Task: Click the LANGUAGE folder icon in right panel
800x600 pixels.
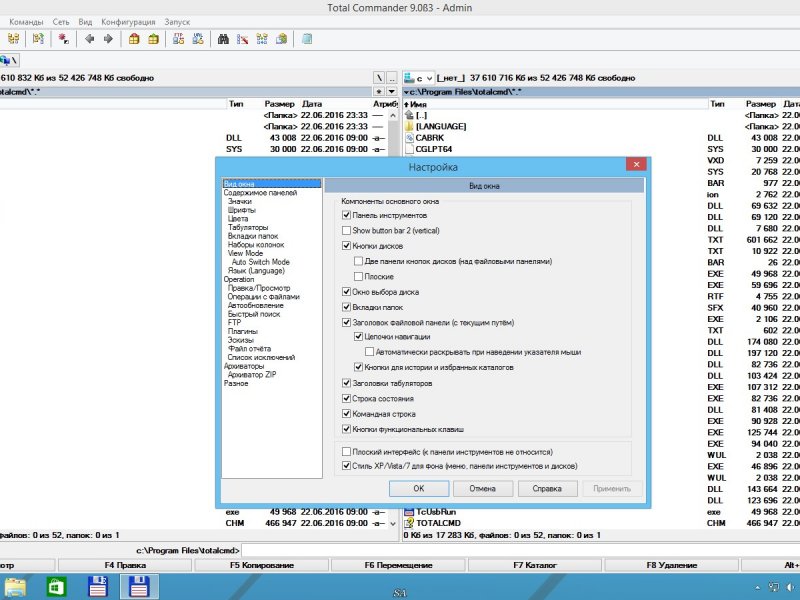Action: 409,126
